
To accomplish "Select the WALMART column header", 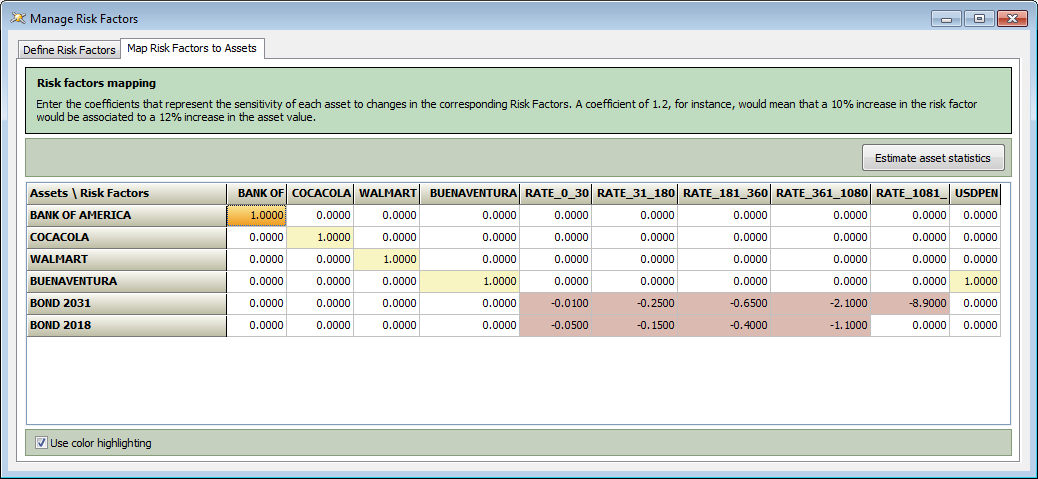I will pos(387,193).
